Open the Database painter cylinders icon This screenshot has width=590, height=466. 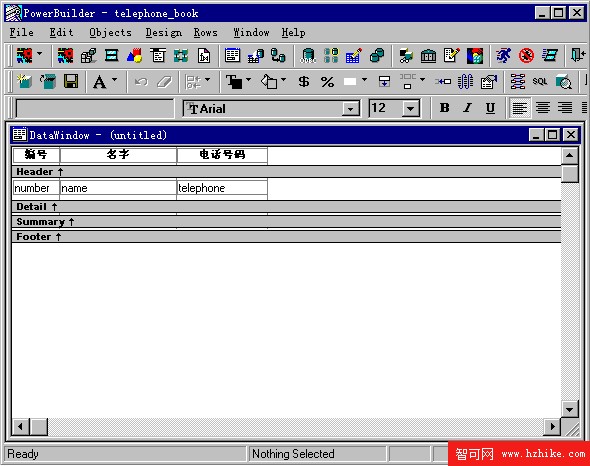[377, 56]
